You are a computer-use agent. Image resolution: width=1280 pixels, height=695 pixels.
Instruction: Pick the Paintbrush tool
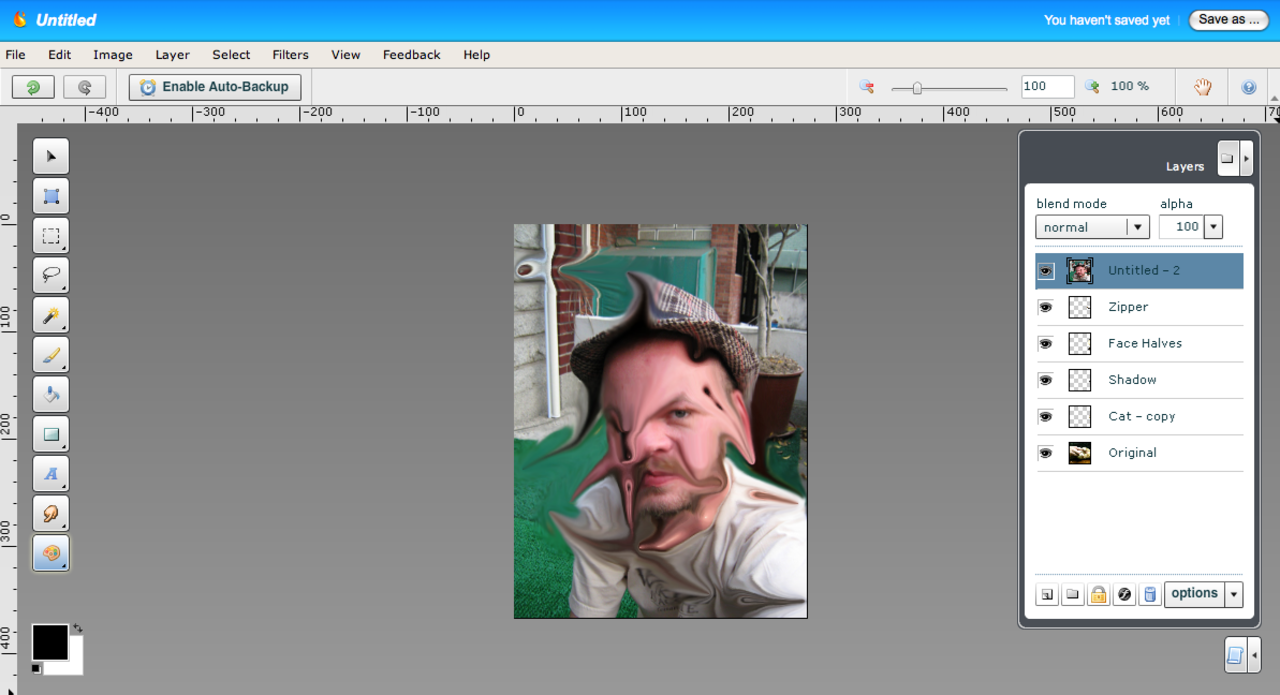[x=51, y=354]
